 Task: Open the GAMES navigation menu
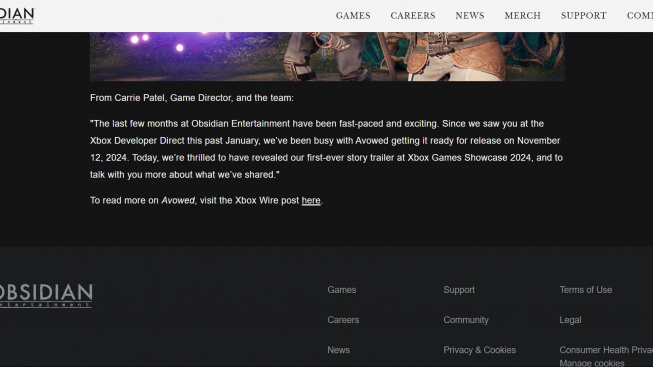tap(353, 16)
